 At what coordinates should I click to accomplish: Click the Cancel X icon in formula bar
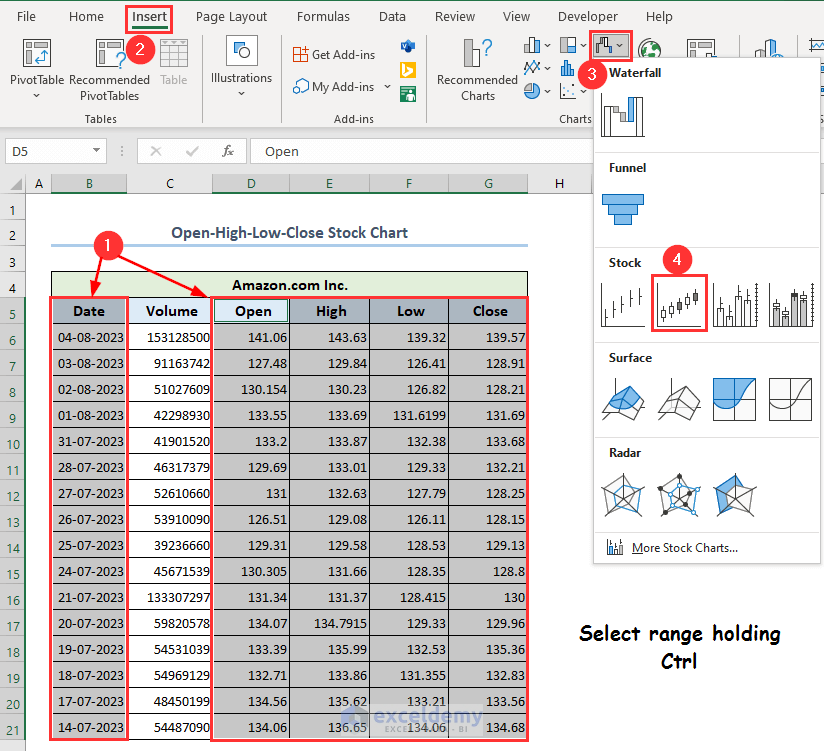point(156,151)
